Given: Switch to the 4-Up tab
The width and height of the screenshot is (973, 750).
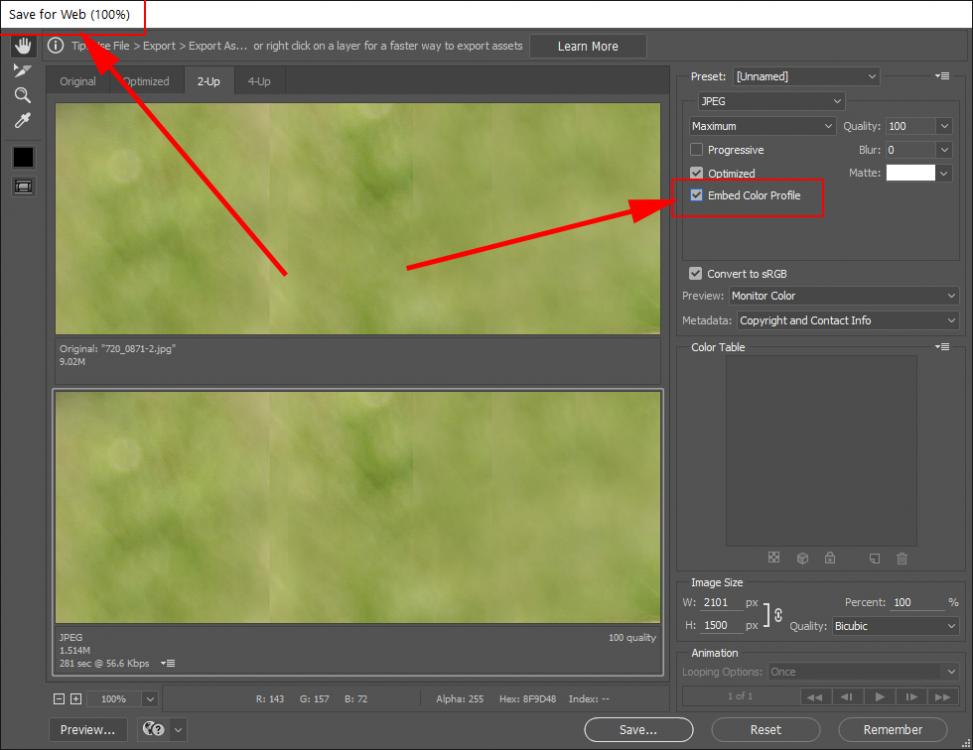Looking at the screenshot, I should tap(259, 82).
